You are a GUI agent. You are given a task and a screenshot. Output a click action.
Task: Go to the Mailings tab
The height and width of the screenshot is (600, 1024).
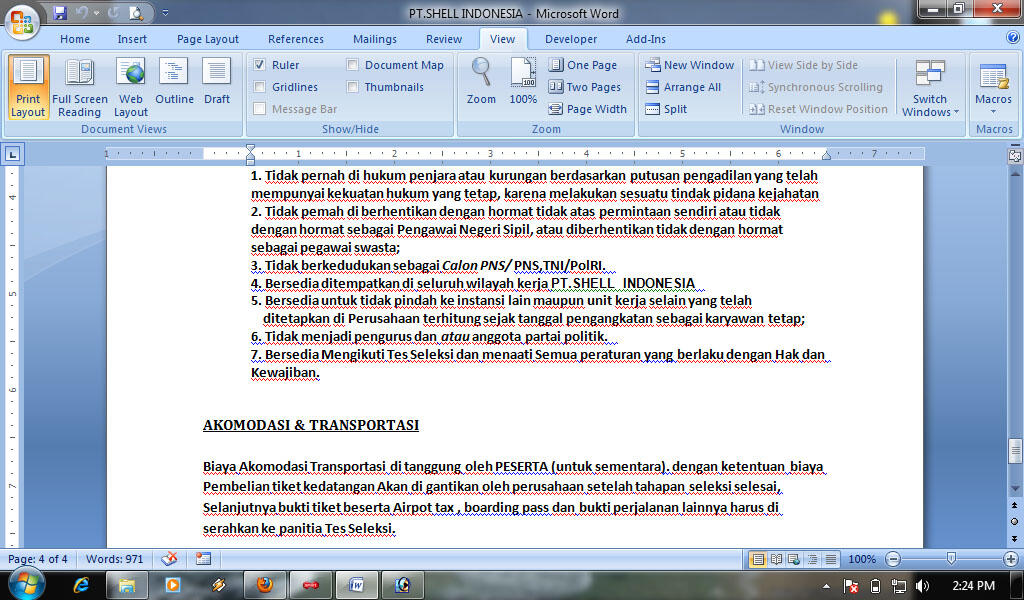point(375,39)
